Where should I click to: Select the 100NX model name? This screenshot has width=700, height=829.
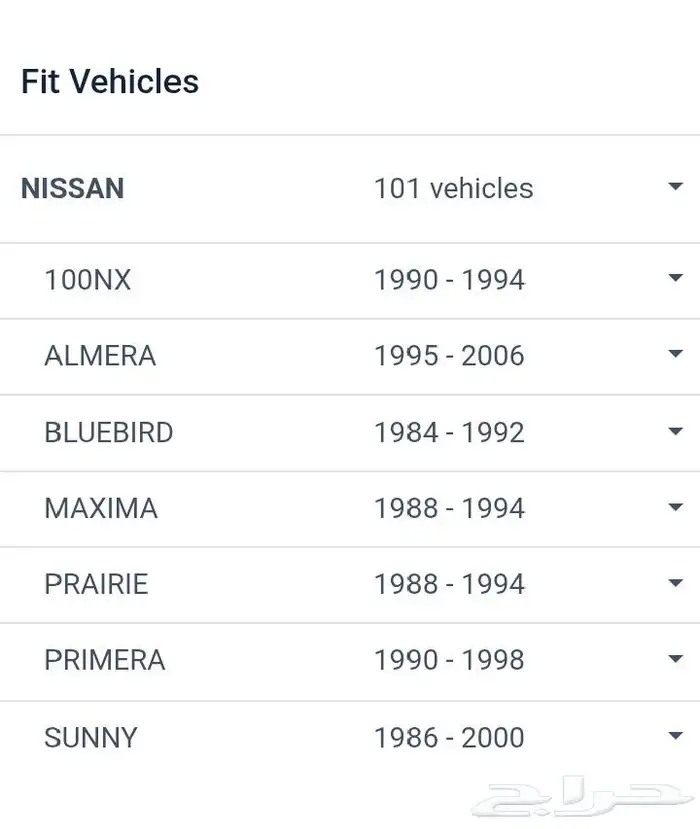[x=88, y=280]
